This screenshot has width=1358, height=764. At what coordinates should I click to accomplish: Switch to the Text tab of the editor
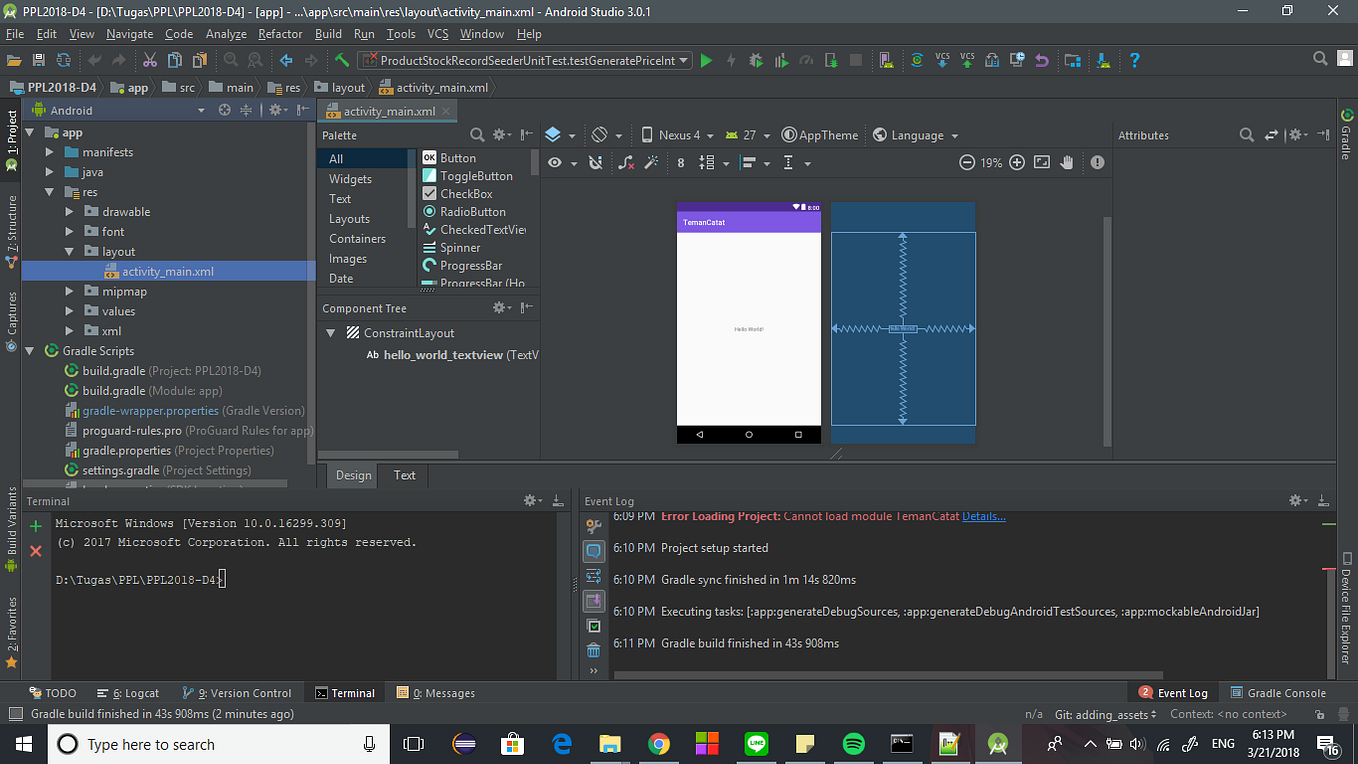click(403, 475)
